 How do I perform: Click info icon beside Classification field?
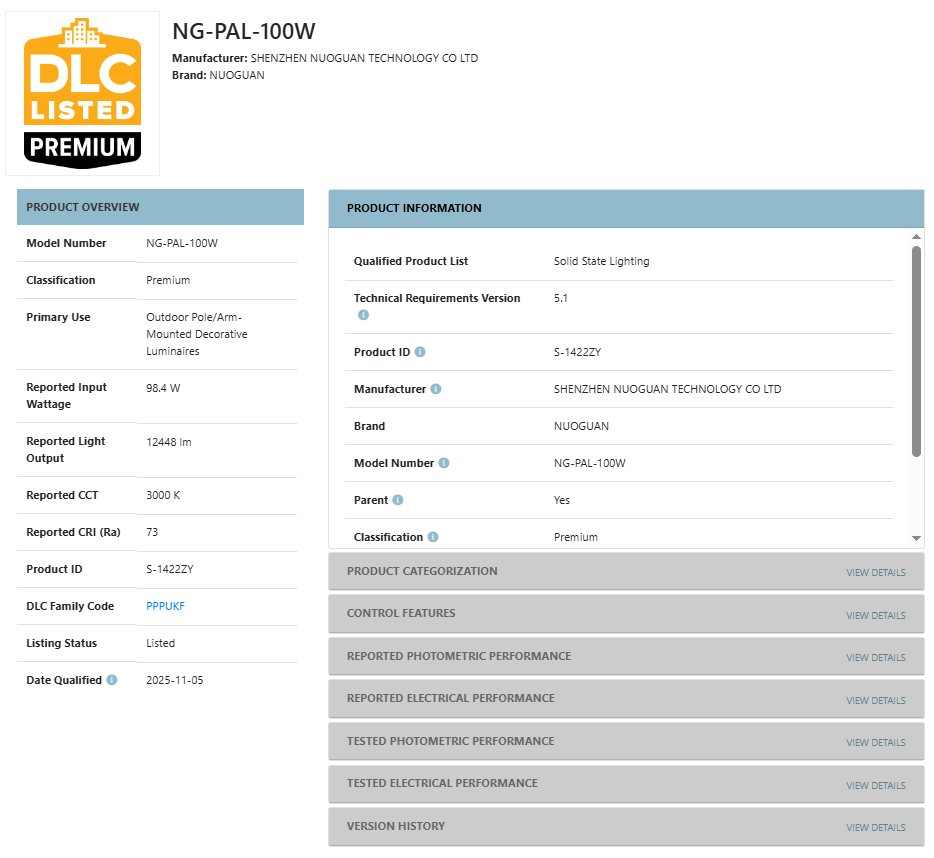[x=433, y=537]
